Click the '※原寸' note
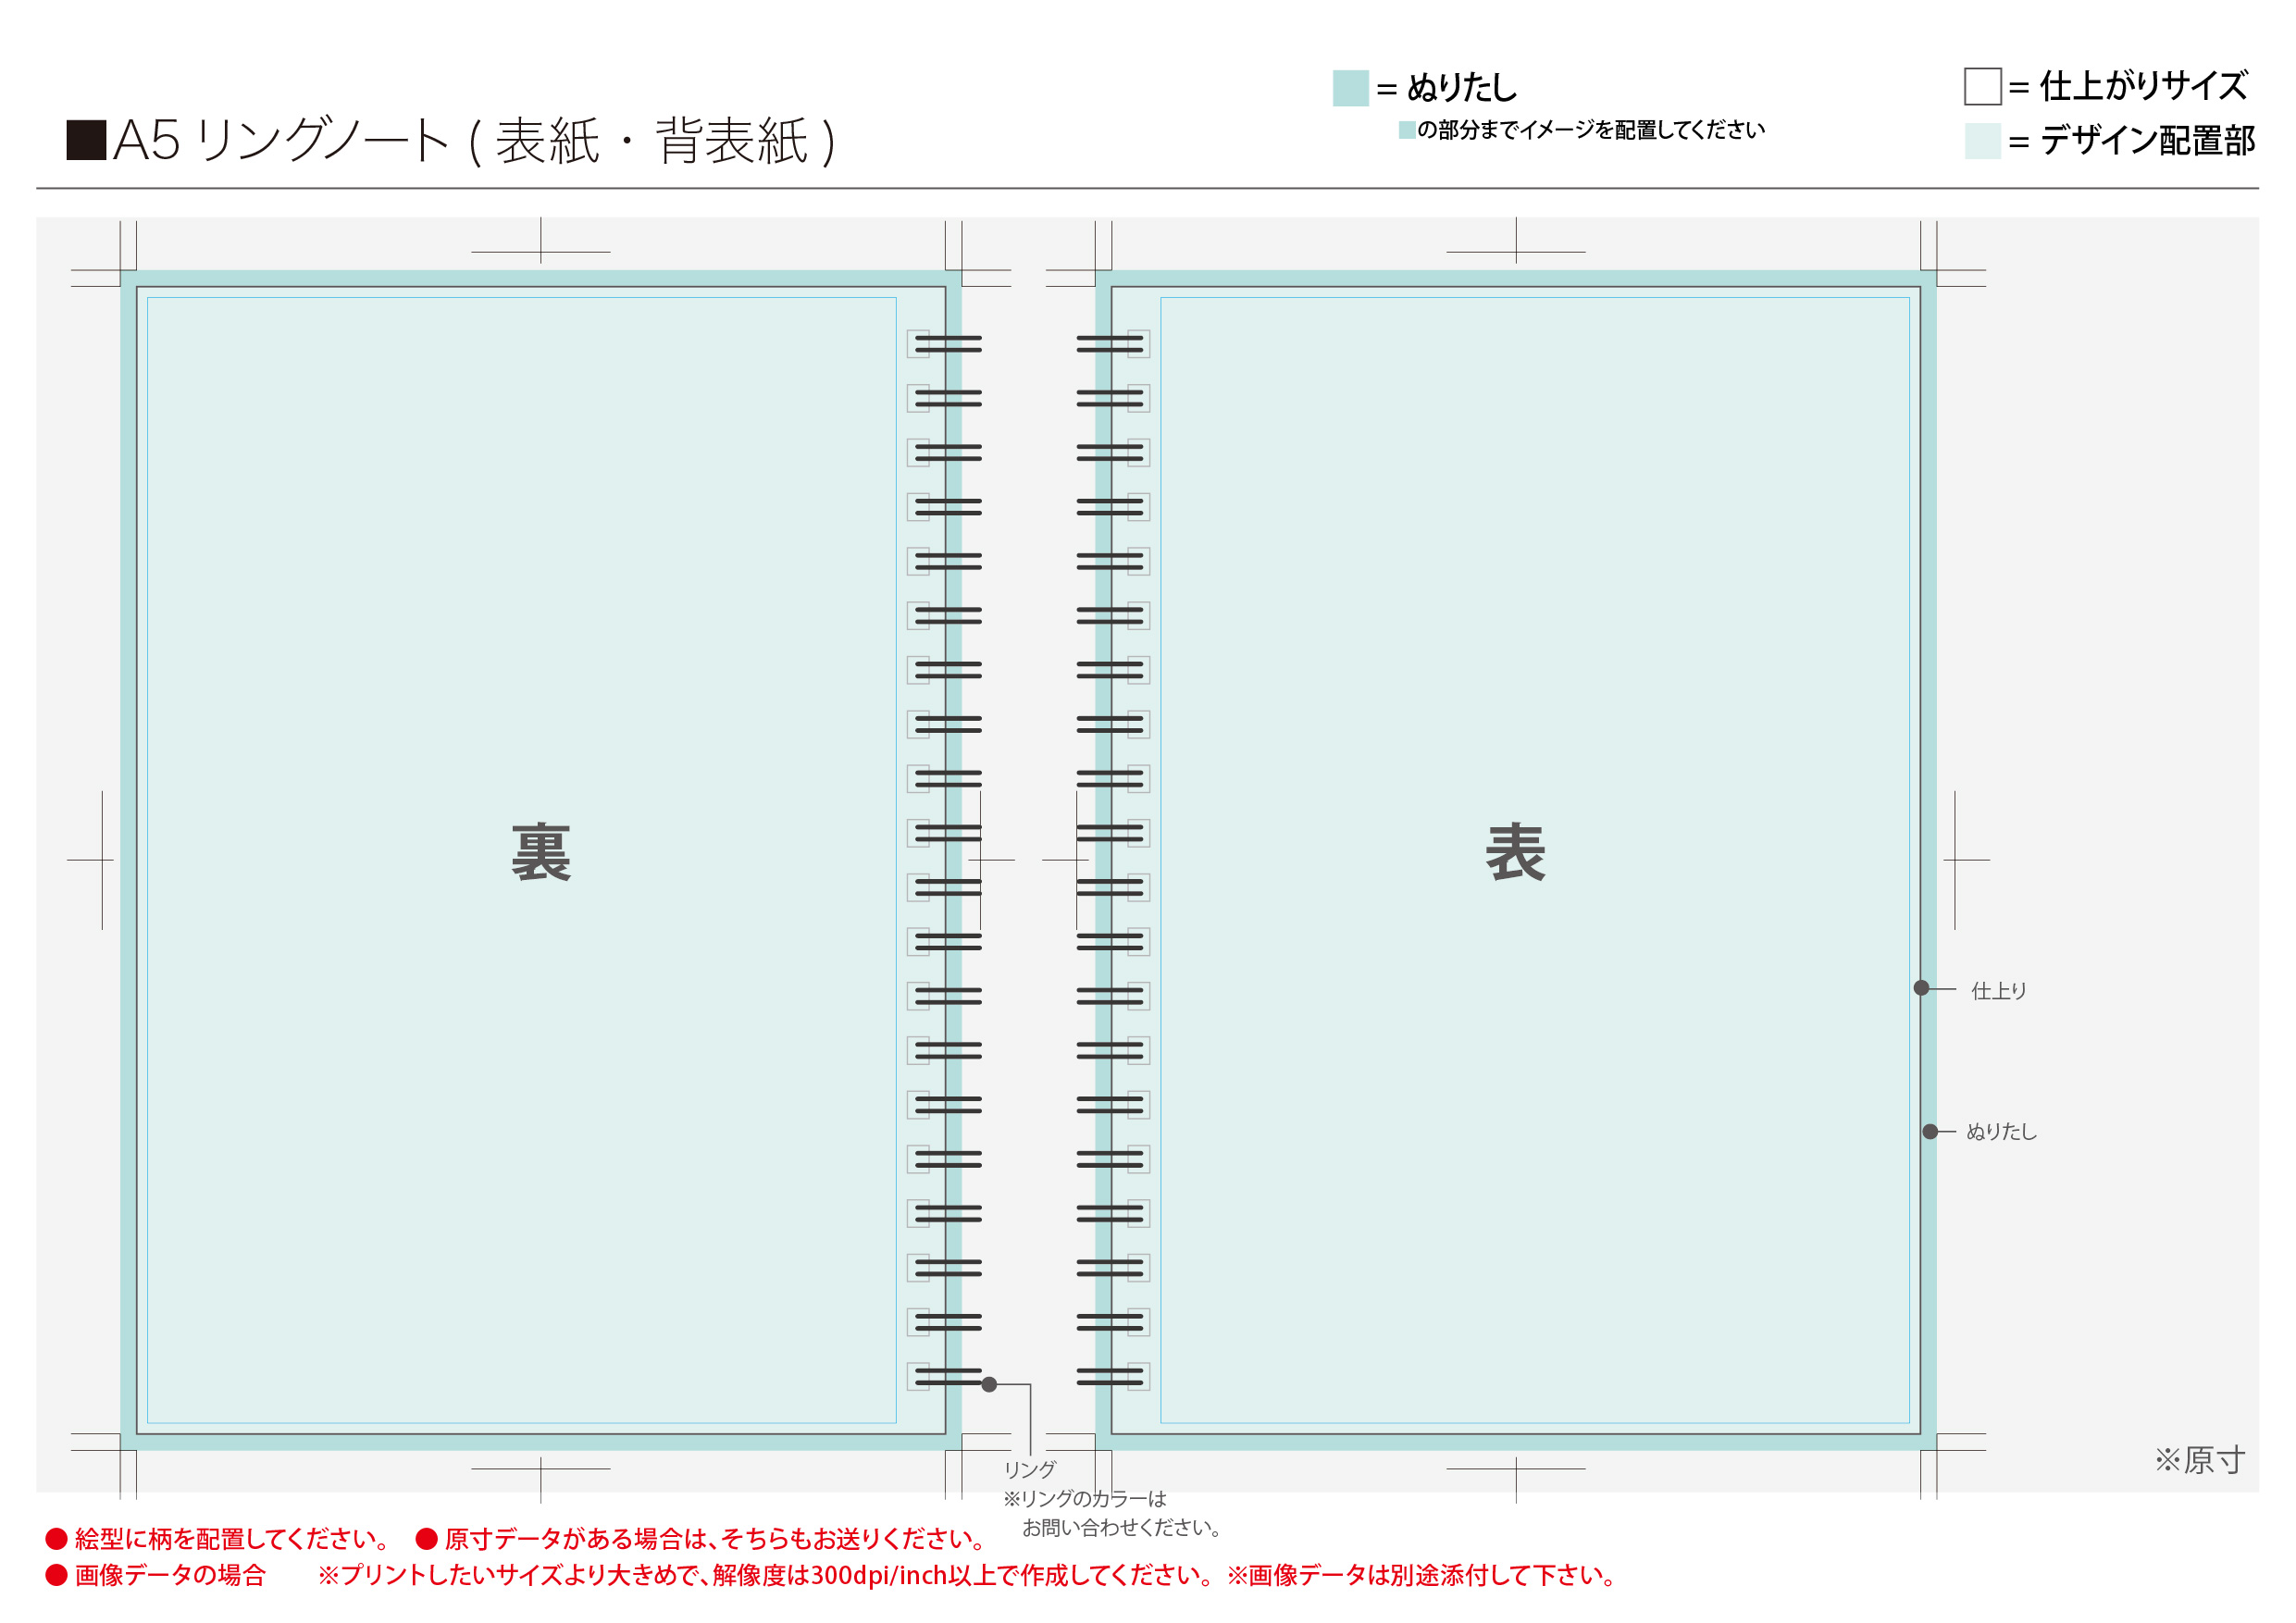This screenshot has width=2296, height=1623. click(2200, 1460)
